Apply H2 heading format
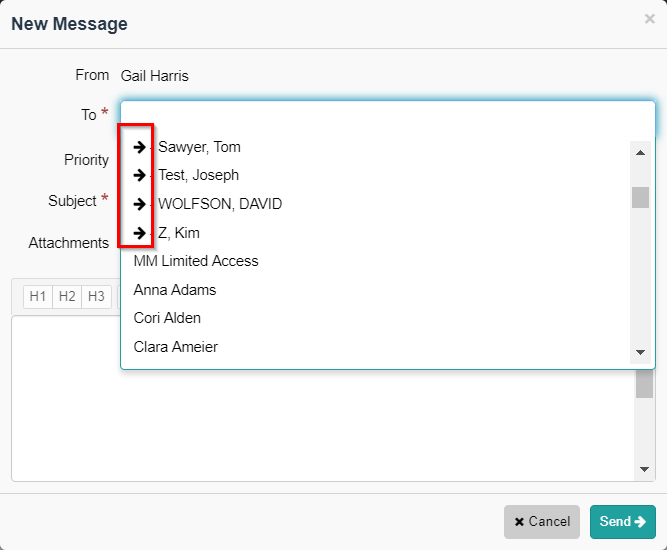 tap(67, 296)
